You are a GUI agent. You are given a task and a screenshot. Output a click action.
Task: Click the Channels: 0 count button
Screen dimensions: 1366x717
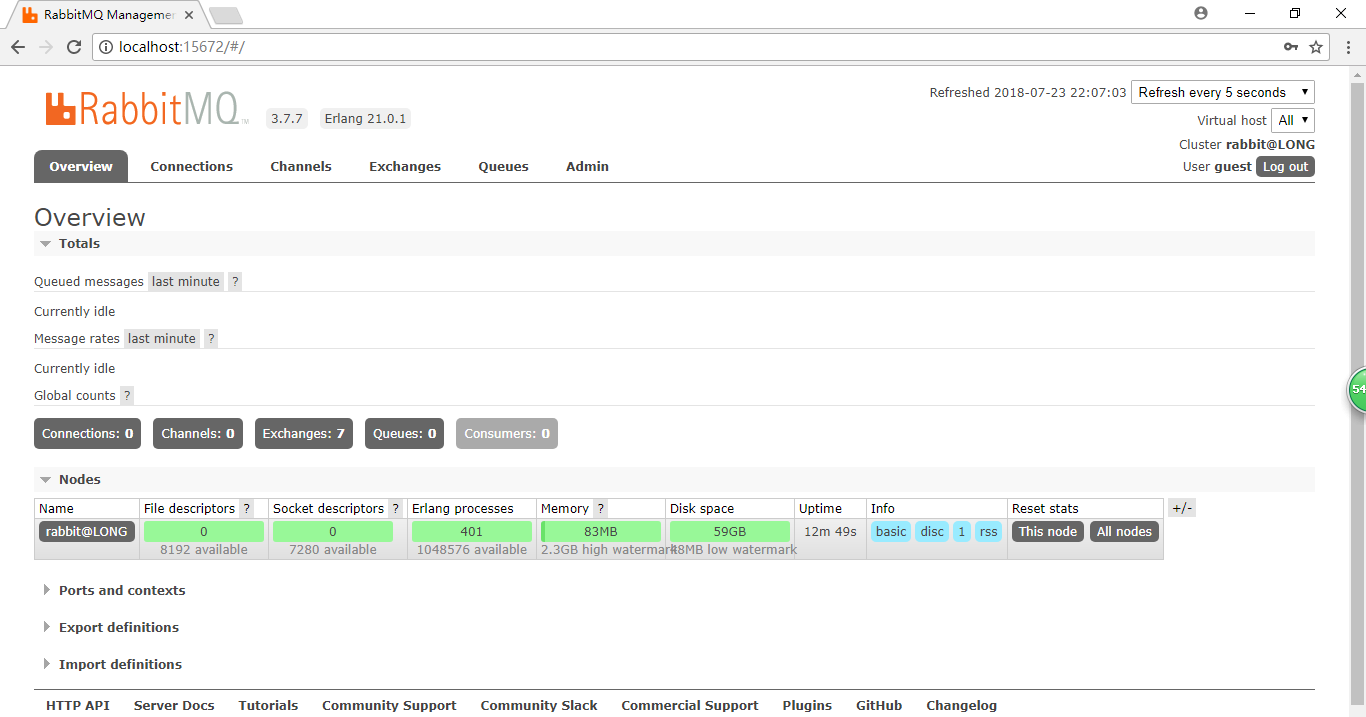point(198,434)
